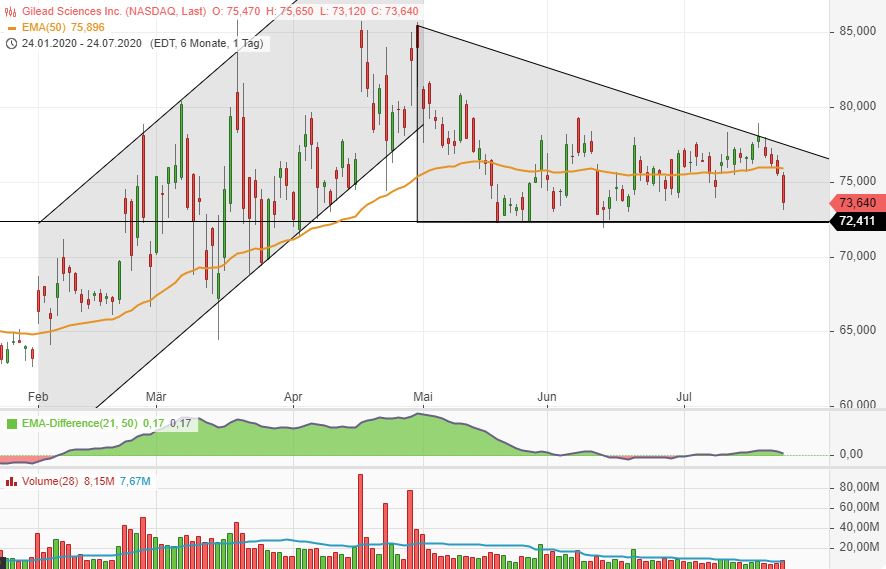Click the 8,15M volume value
The height and width of the screenshot is (569, 886).
(99, 481)
